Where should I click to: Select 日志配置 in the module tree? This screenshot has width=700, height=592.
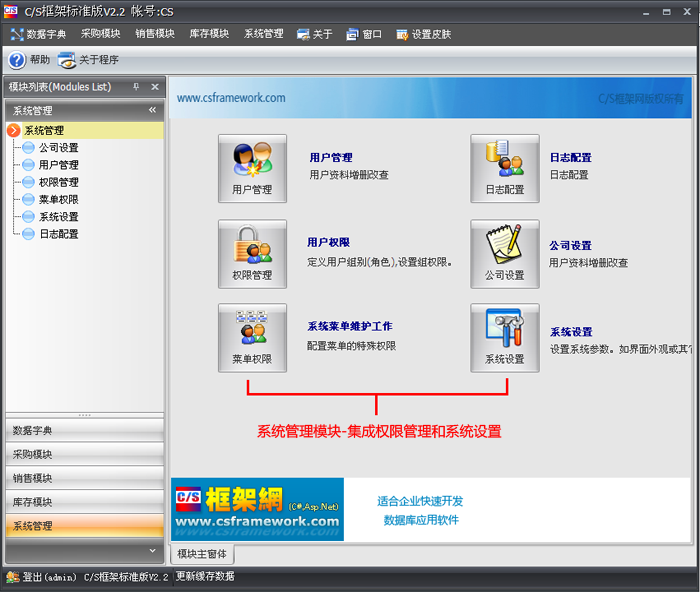pyautogui.click(x=58, y=234)
